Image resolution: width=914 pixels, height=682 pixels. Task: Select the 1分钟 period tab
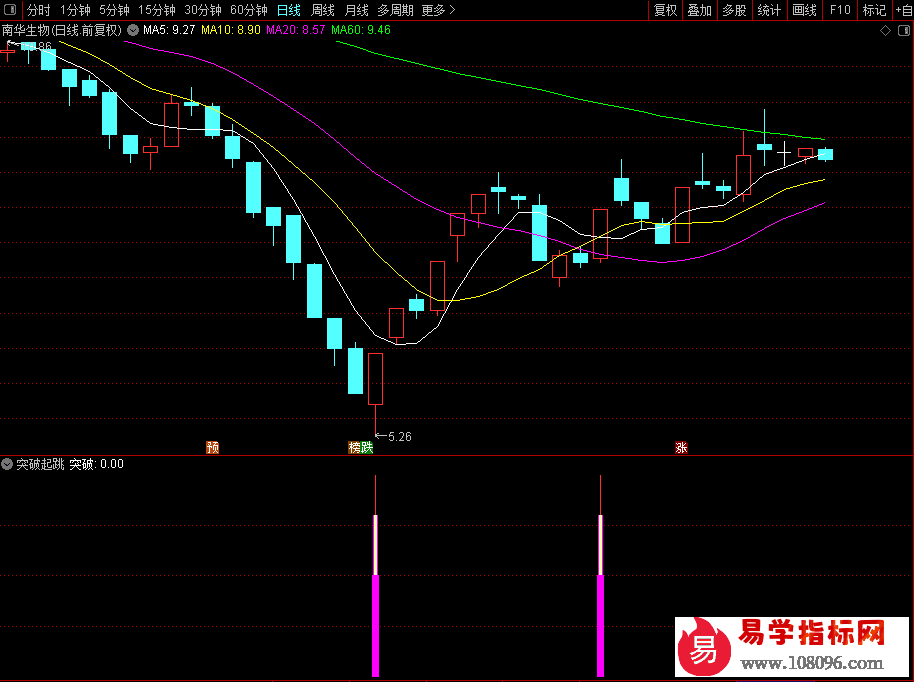[75, 10]
